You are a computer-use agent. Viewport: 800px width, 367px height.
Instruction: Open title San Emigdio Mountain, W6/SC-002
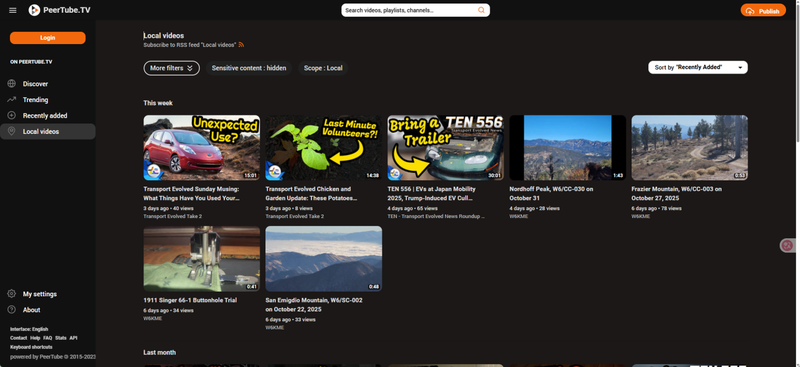(x=314, y=305)
